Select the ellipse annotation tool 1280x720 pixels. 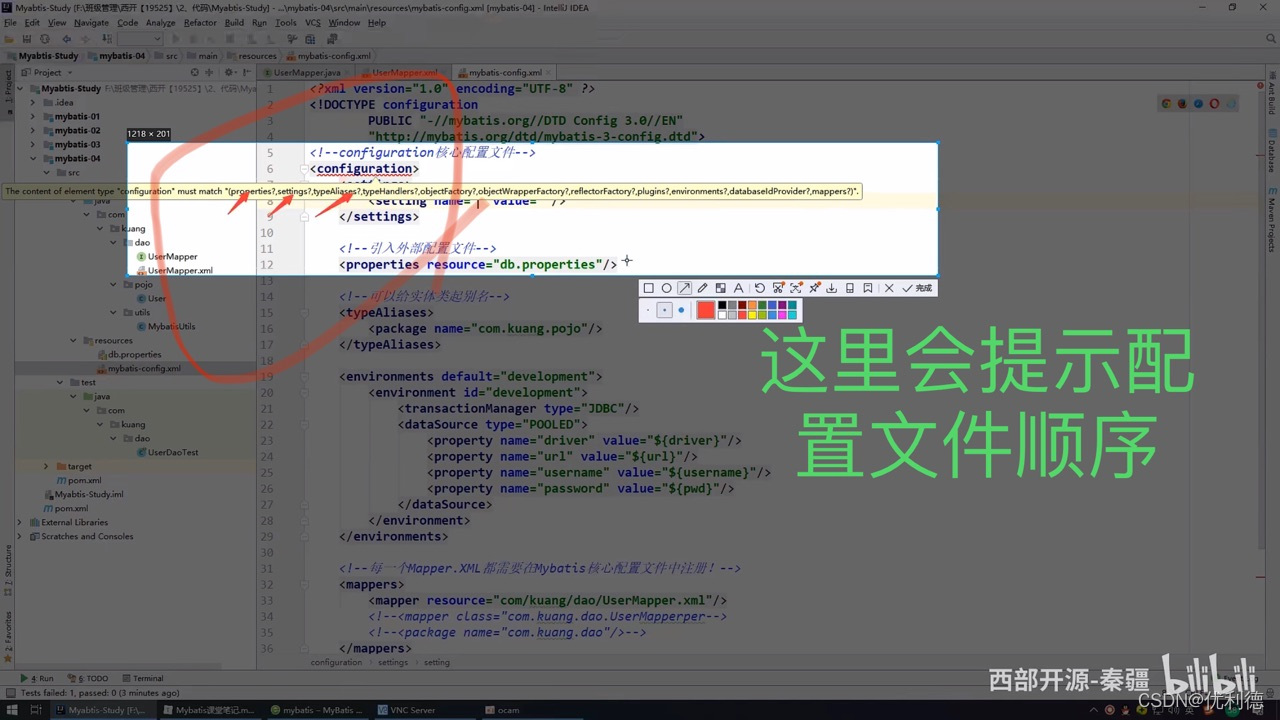click(x=666, y=288)
